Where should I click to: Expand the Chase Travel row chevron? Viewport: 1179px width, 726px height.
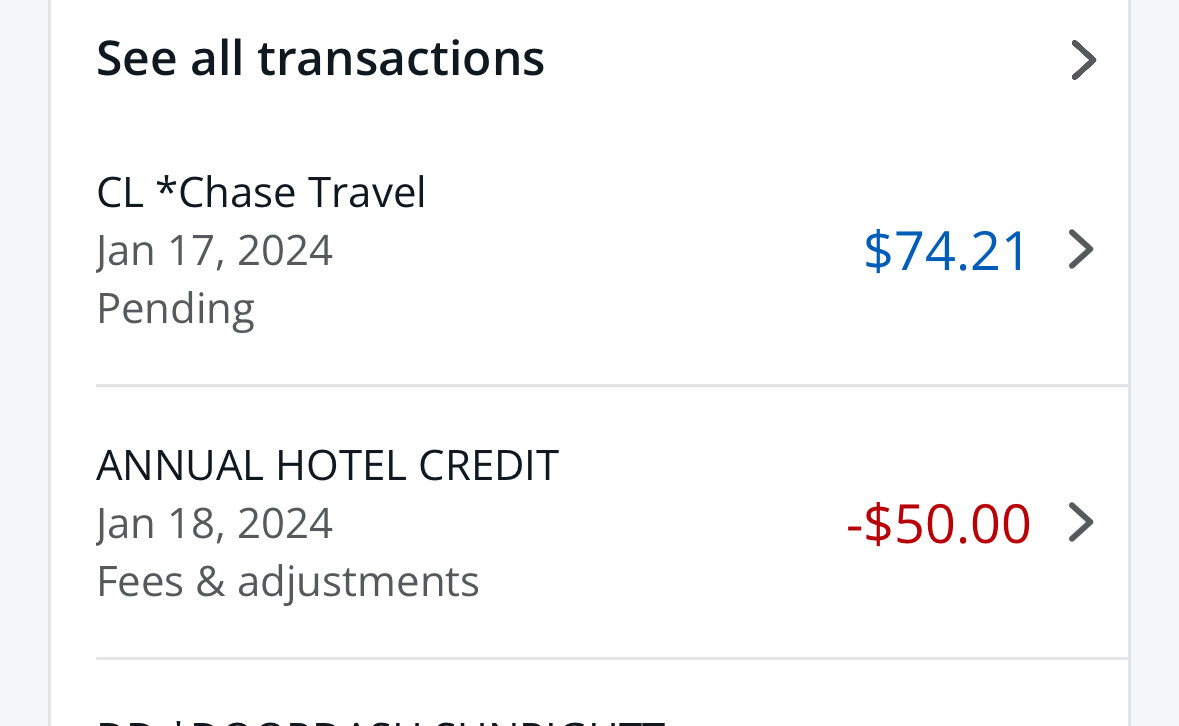point(1081,250)
